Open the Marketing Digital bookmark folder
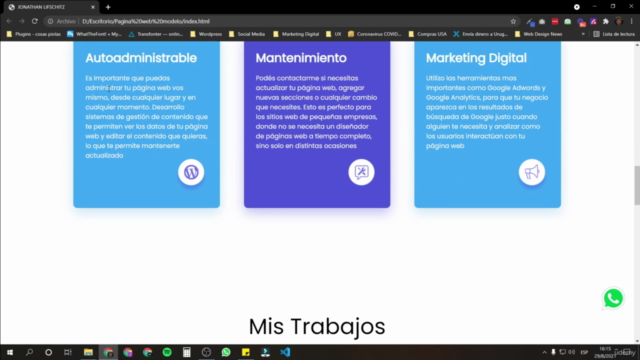The width and height of the screenshot is (640, 360). click(296, 34)
